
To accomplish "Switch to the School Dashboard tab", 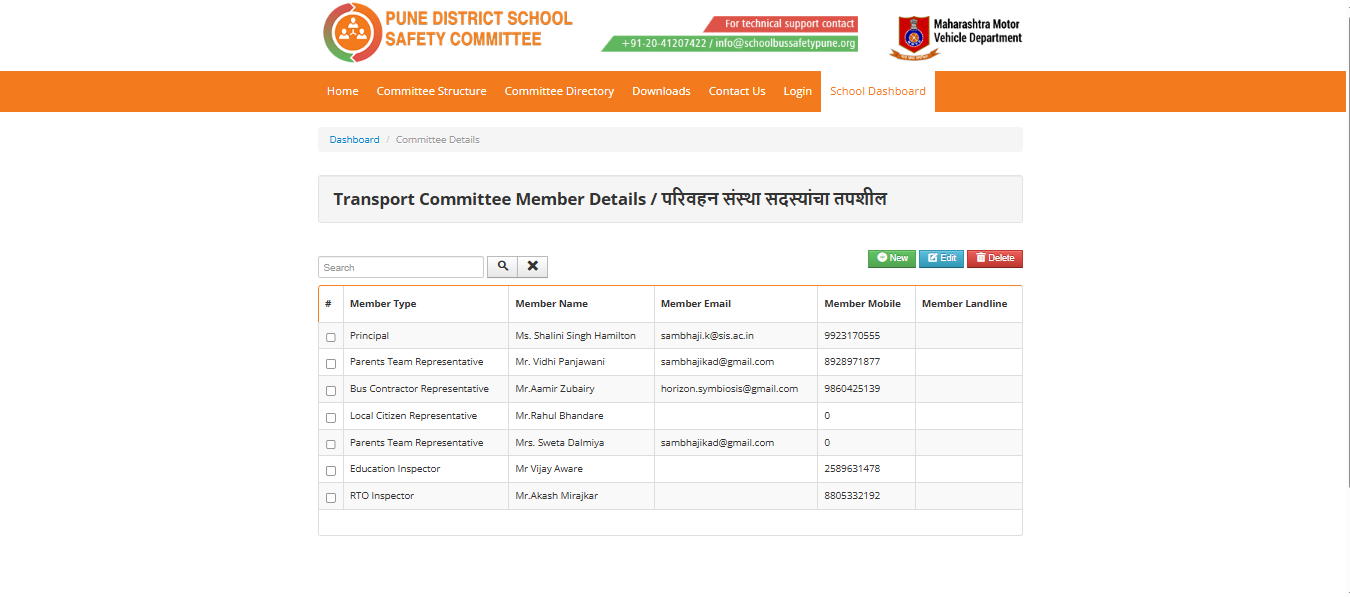I will point(877,91).
